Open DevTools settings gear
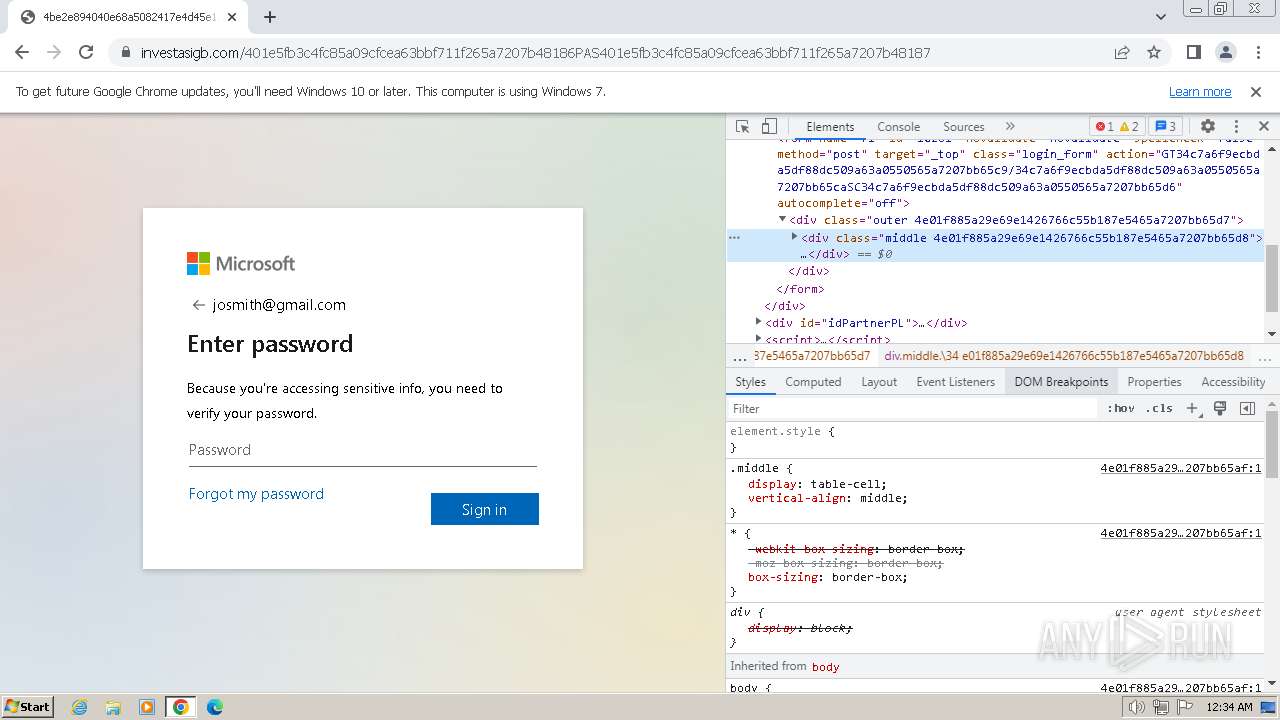The width and height of the screenshot is (1280, 720). pos(1208,126)
